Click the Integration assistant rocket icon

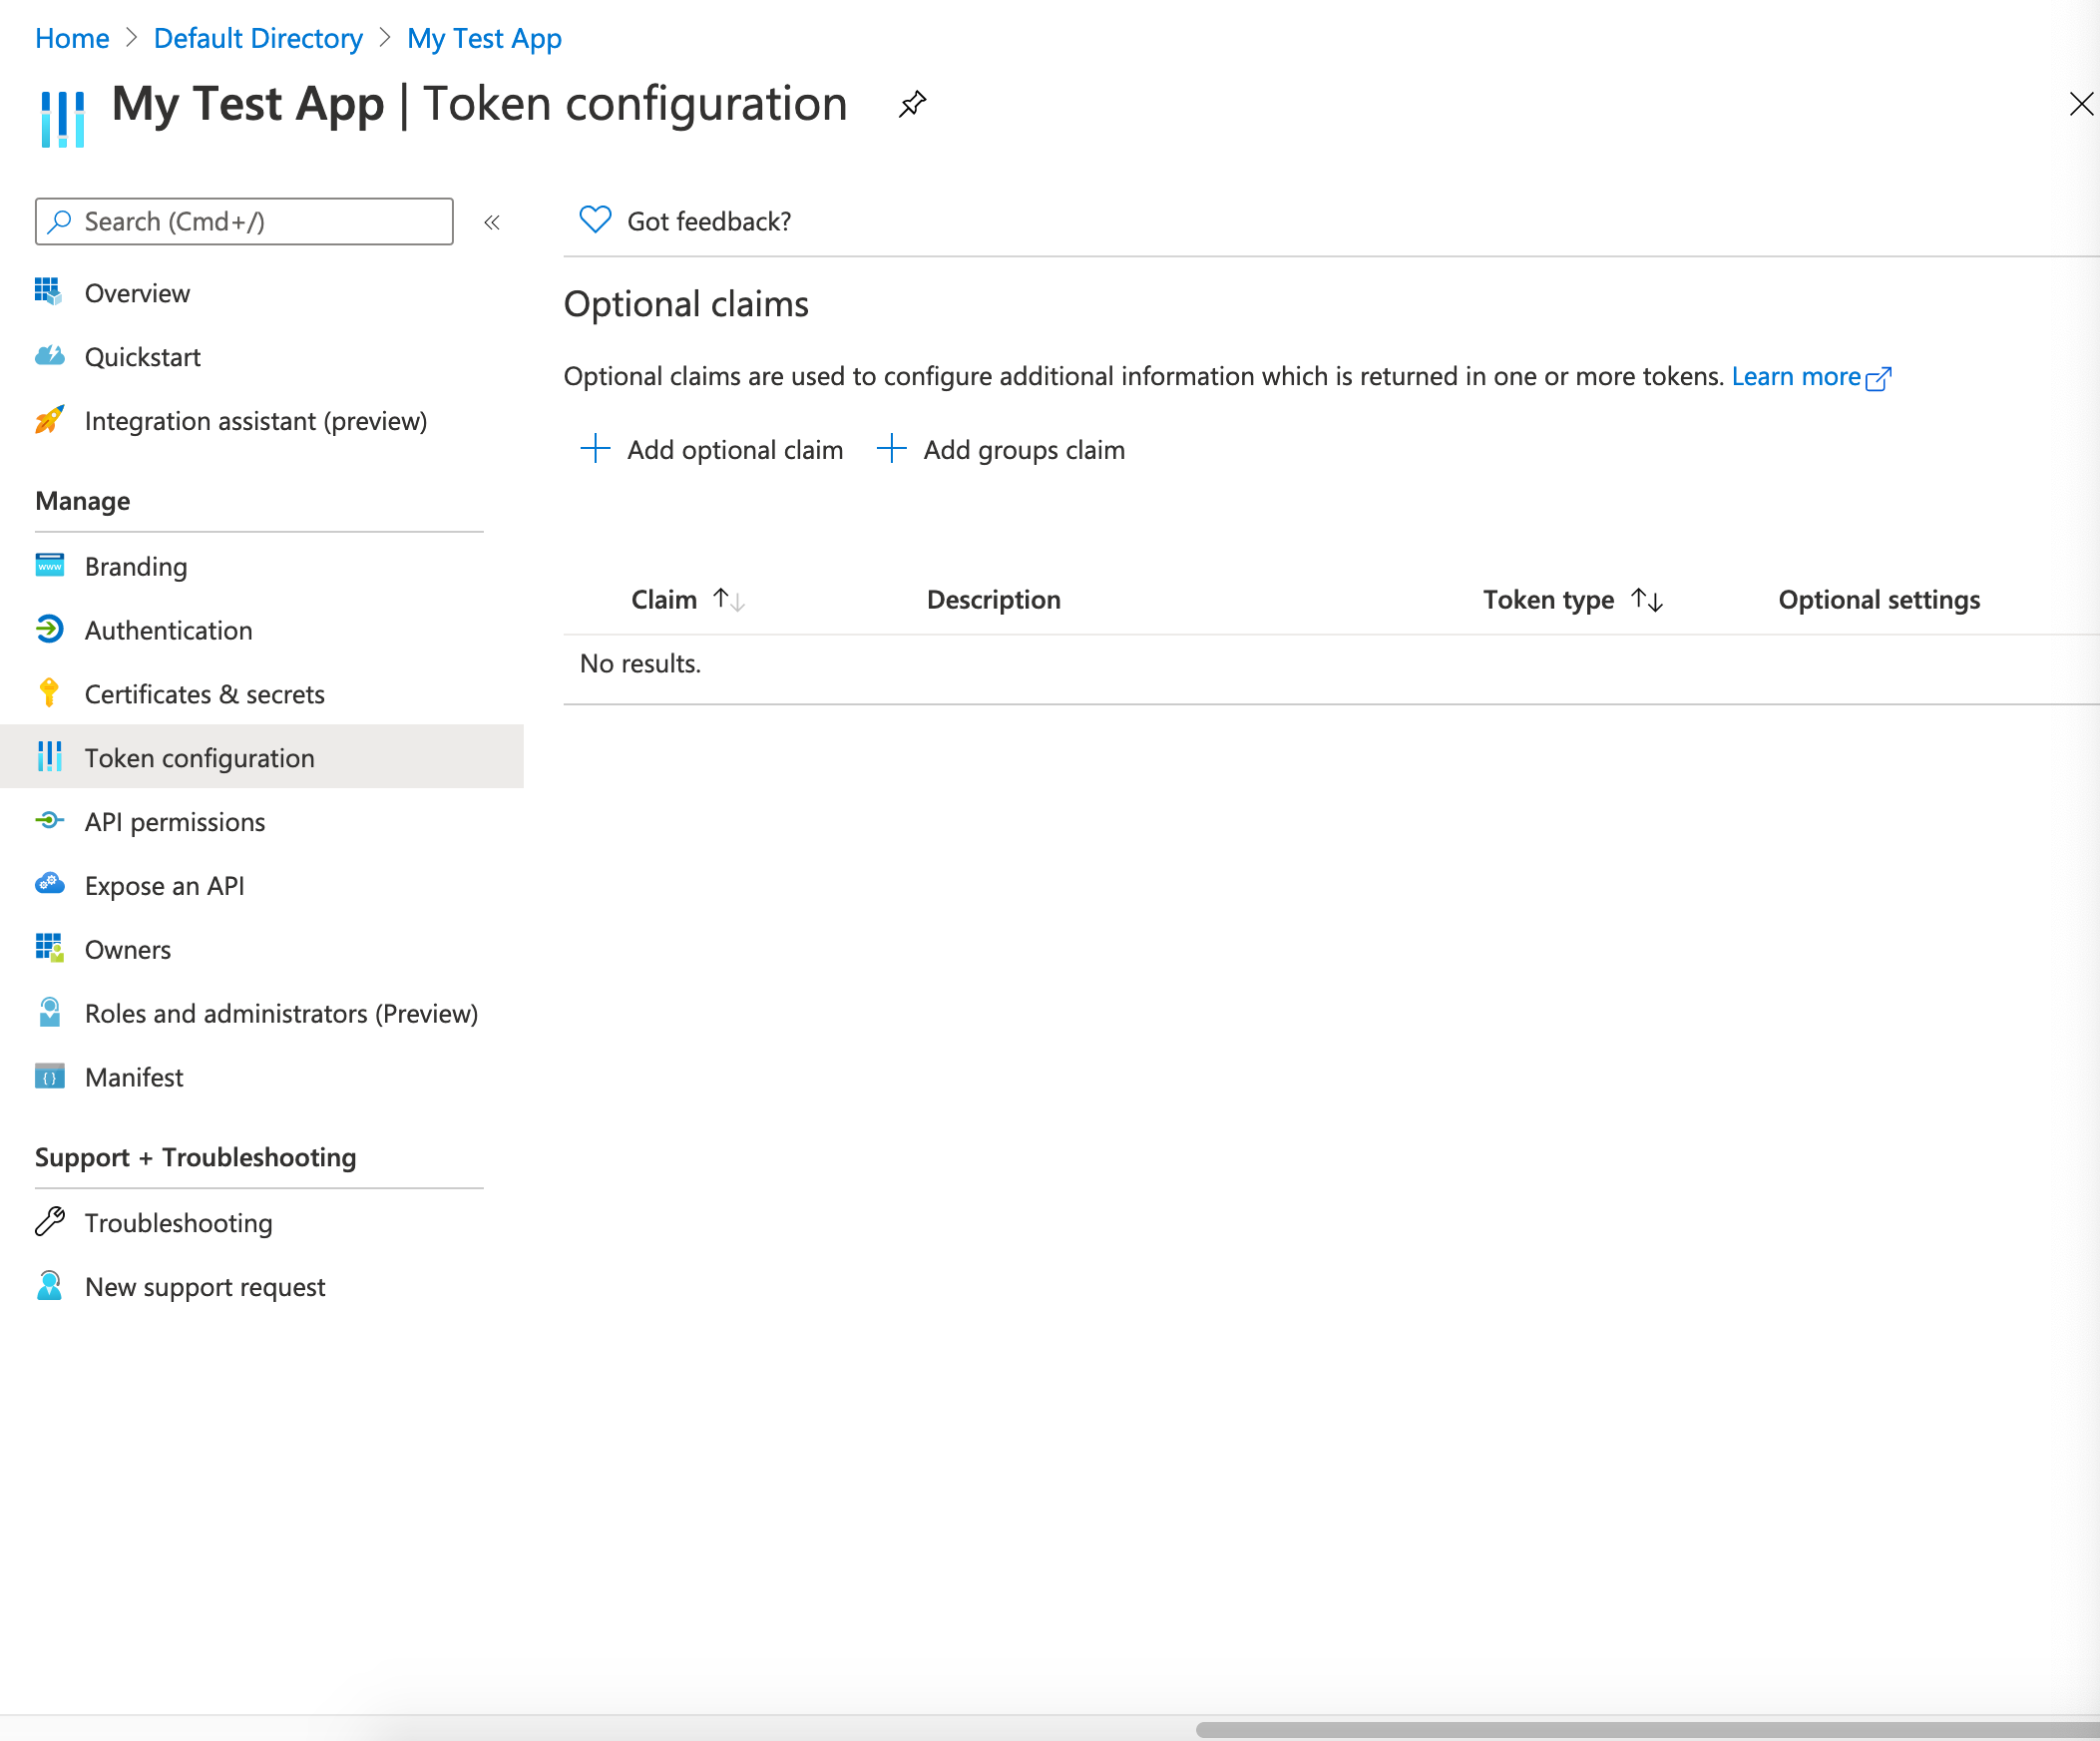49,420
